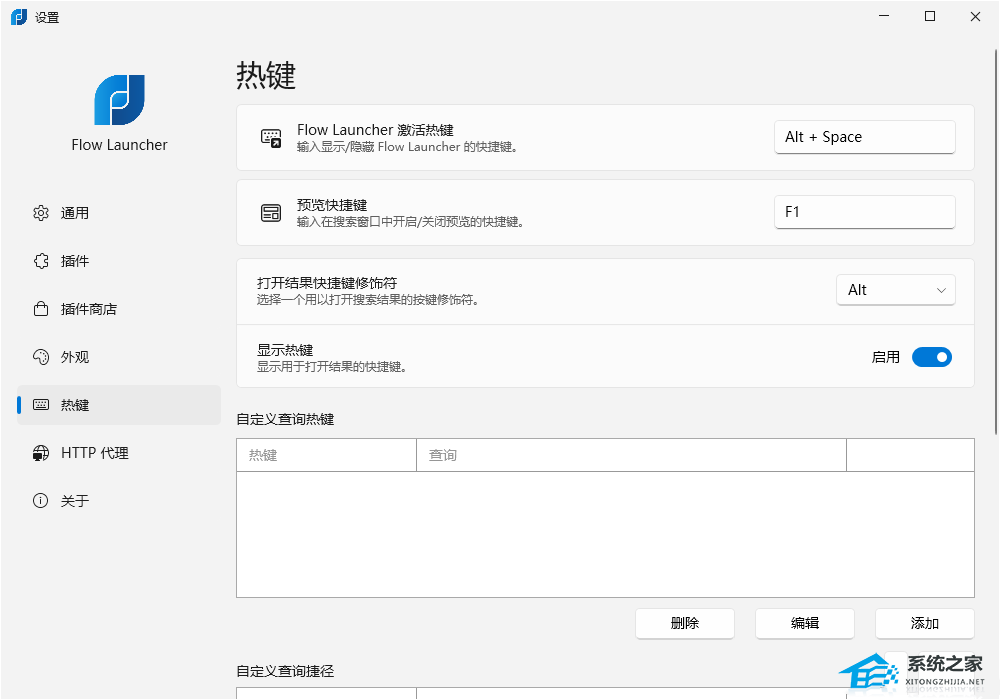The height and width of the screenshot is (700, 1000).
Task: Go to the 插件商店 page
Action: point(119,309)
